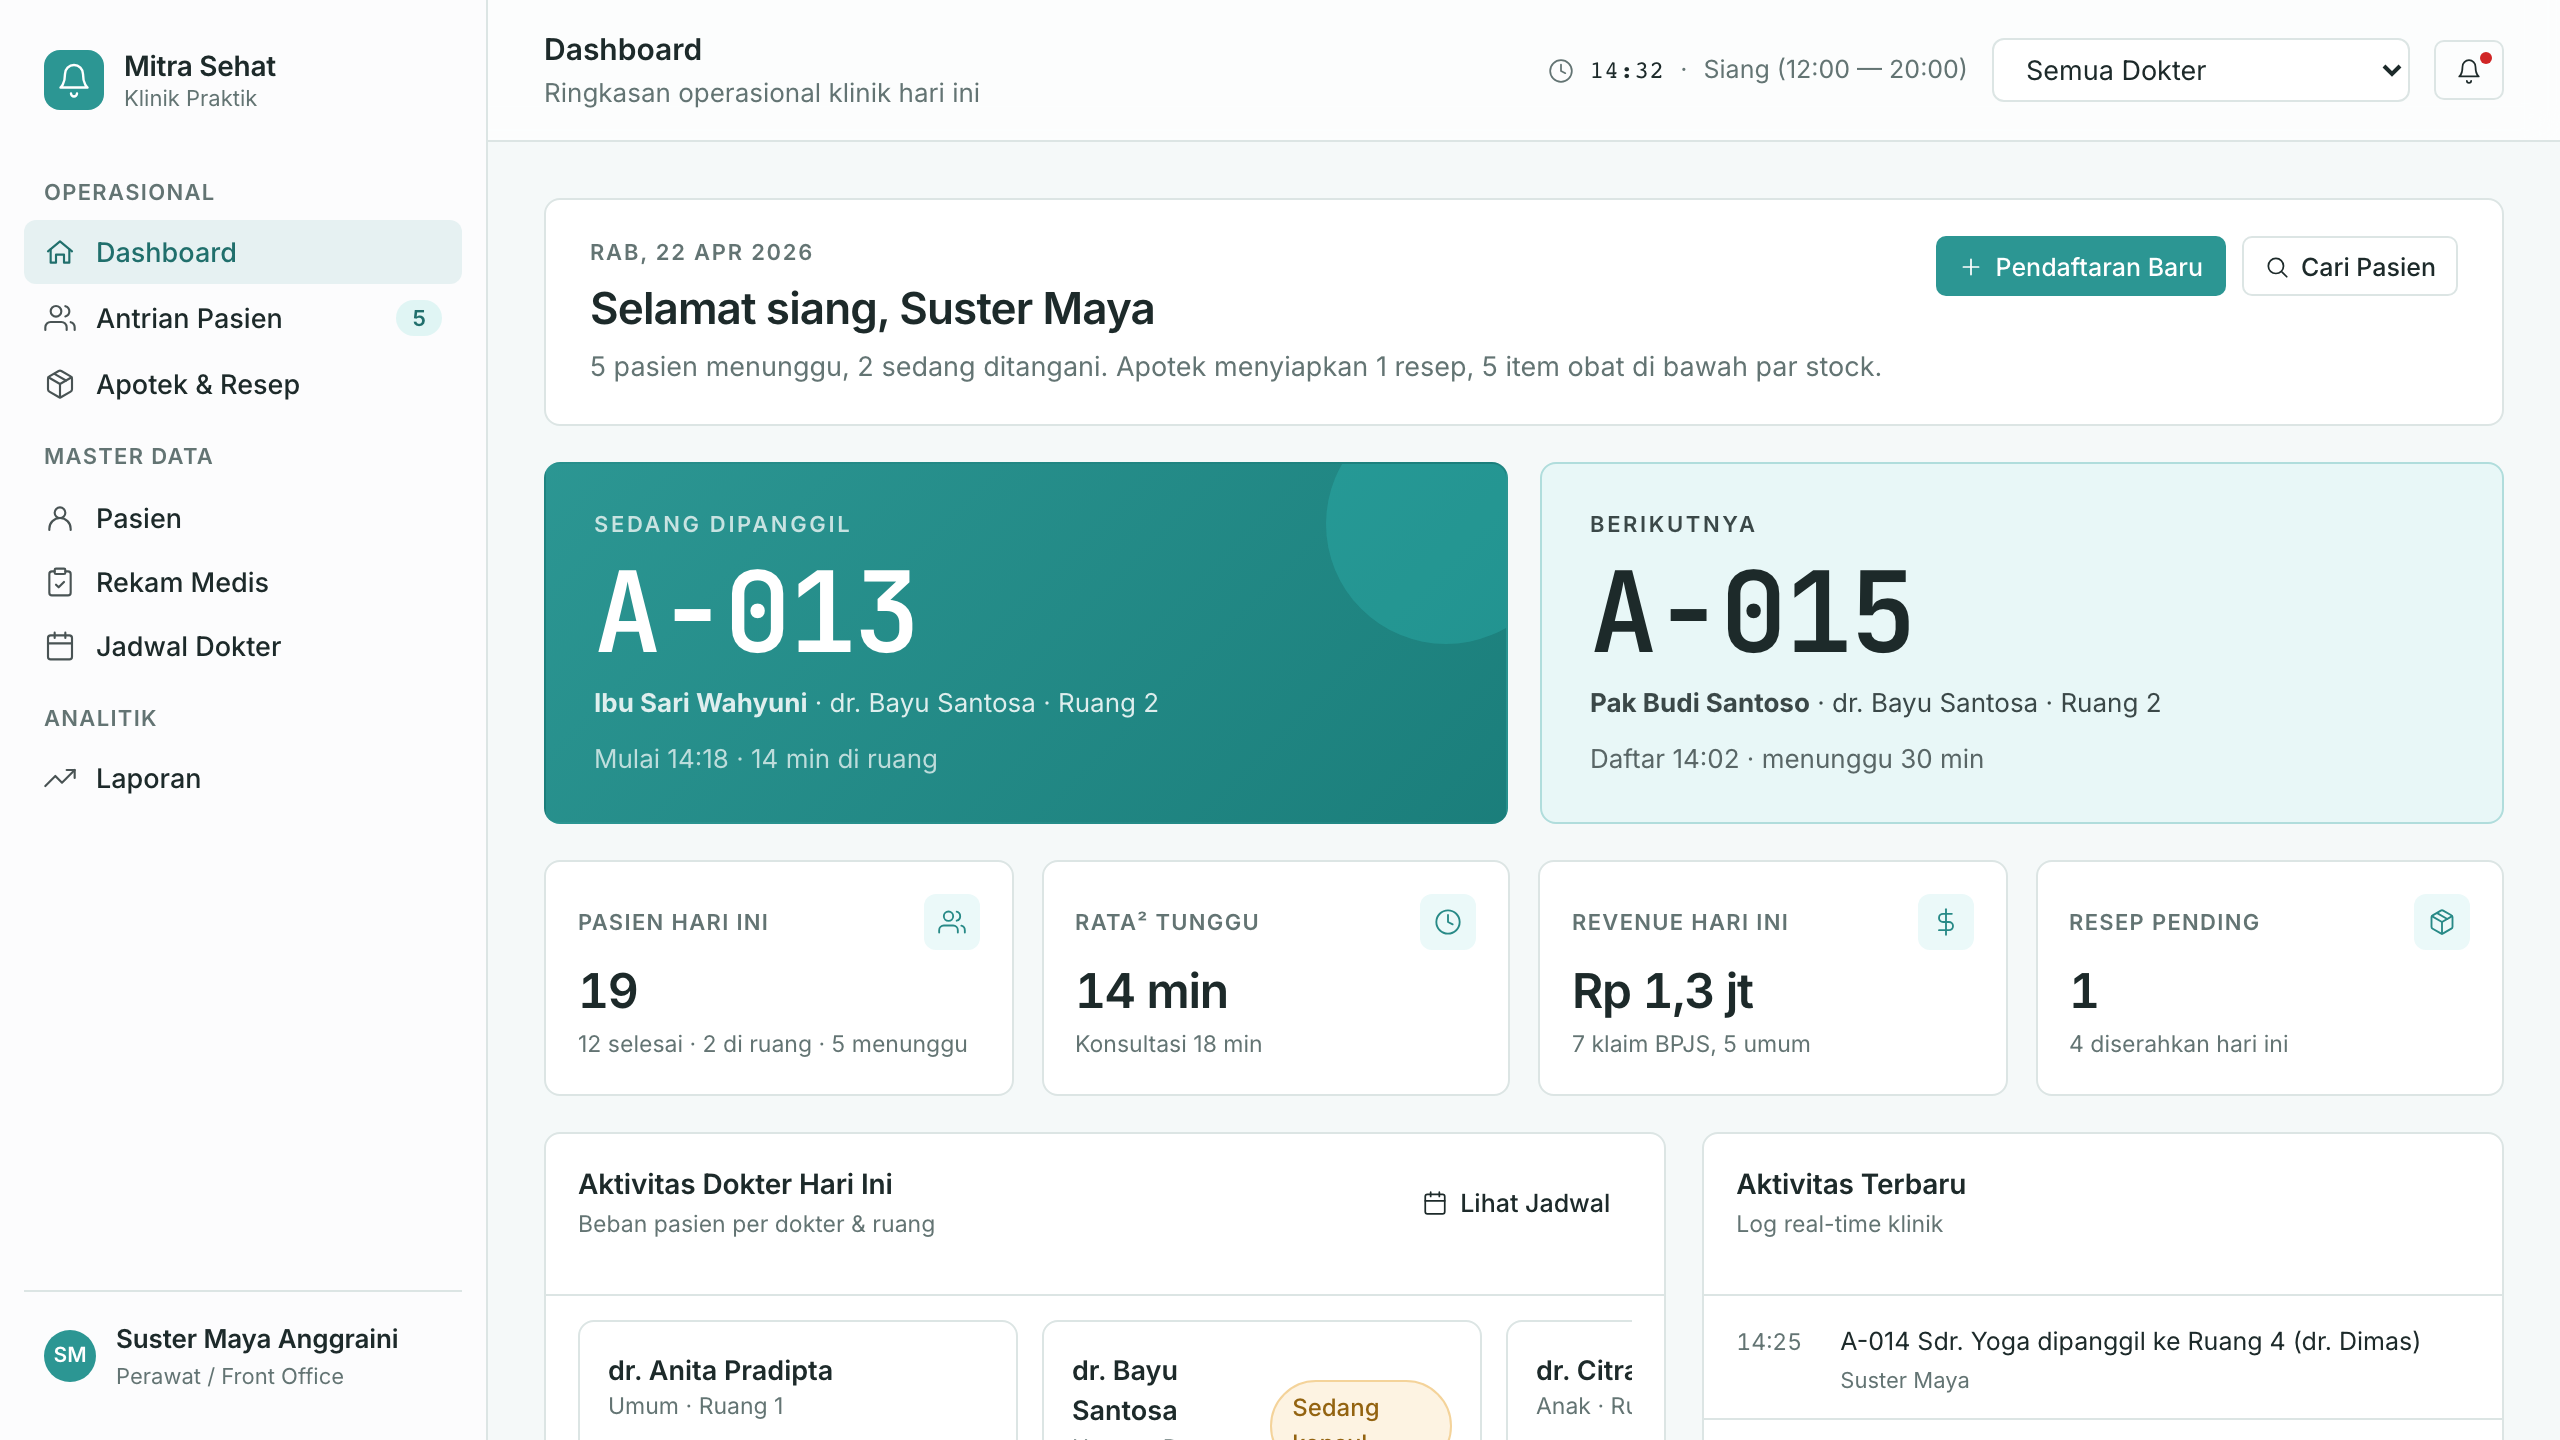Screen dimensions: 2560x1440
Task: Click the Lihat Jadwal button
Action: click(1516, 1203)
